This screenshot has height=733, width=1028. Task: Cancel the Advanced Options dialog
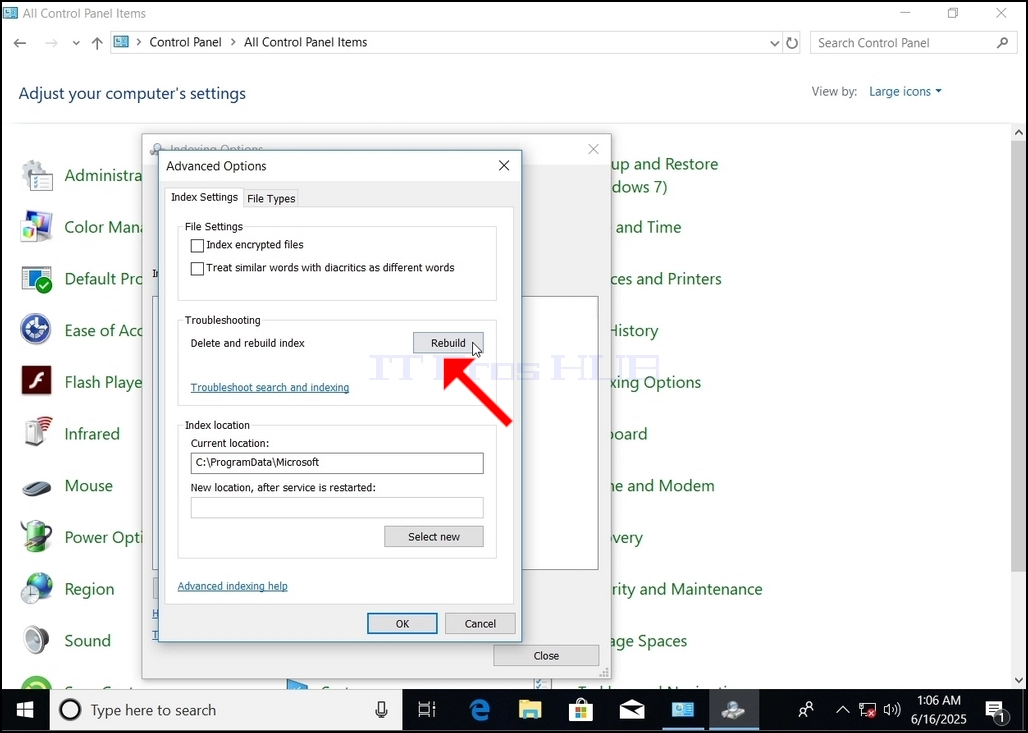[x=480, y=624]
